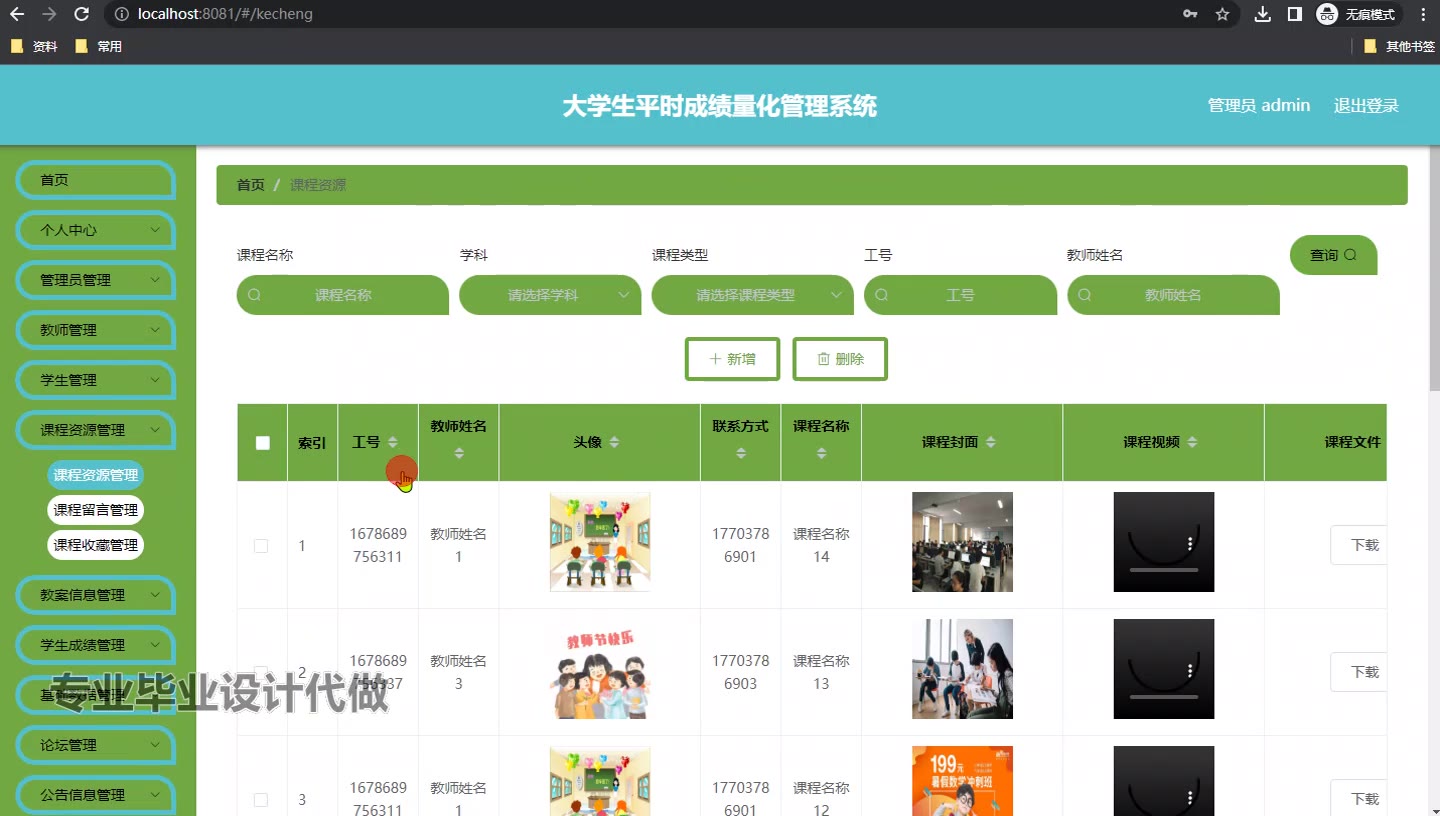The height and width of the screenshot is (816, 1440).
Task: Focus the 工号 search field
Action: 960,295
